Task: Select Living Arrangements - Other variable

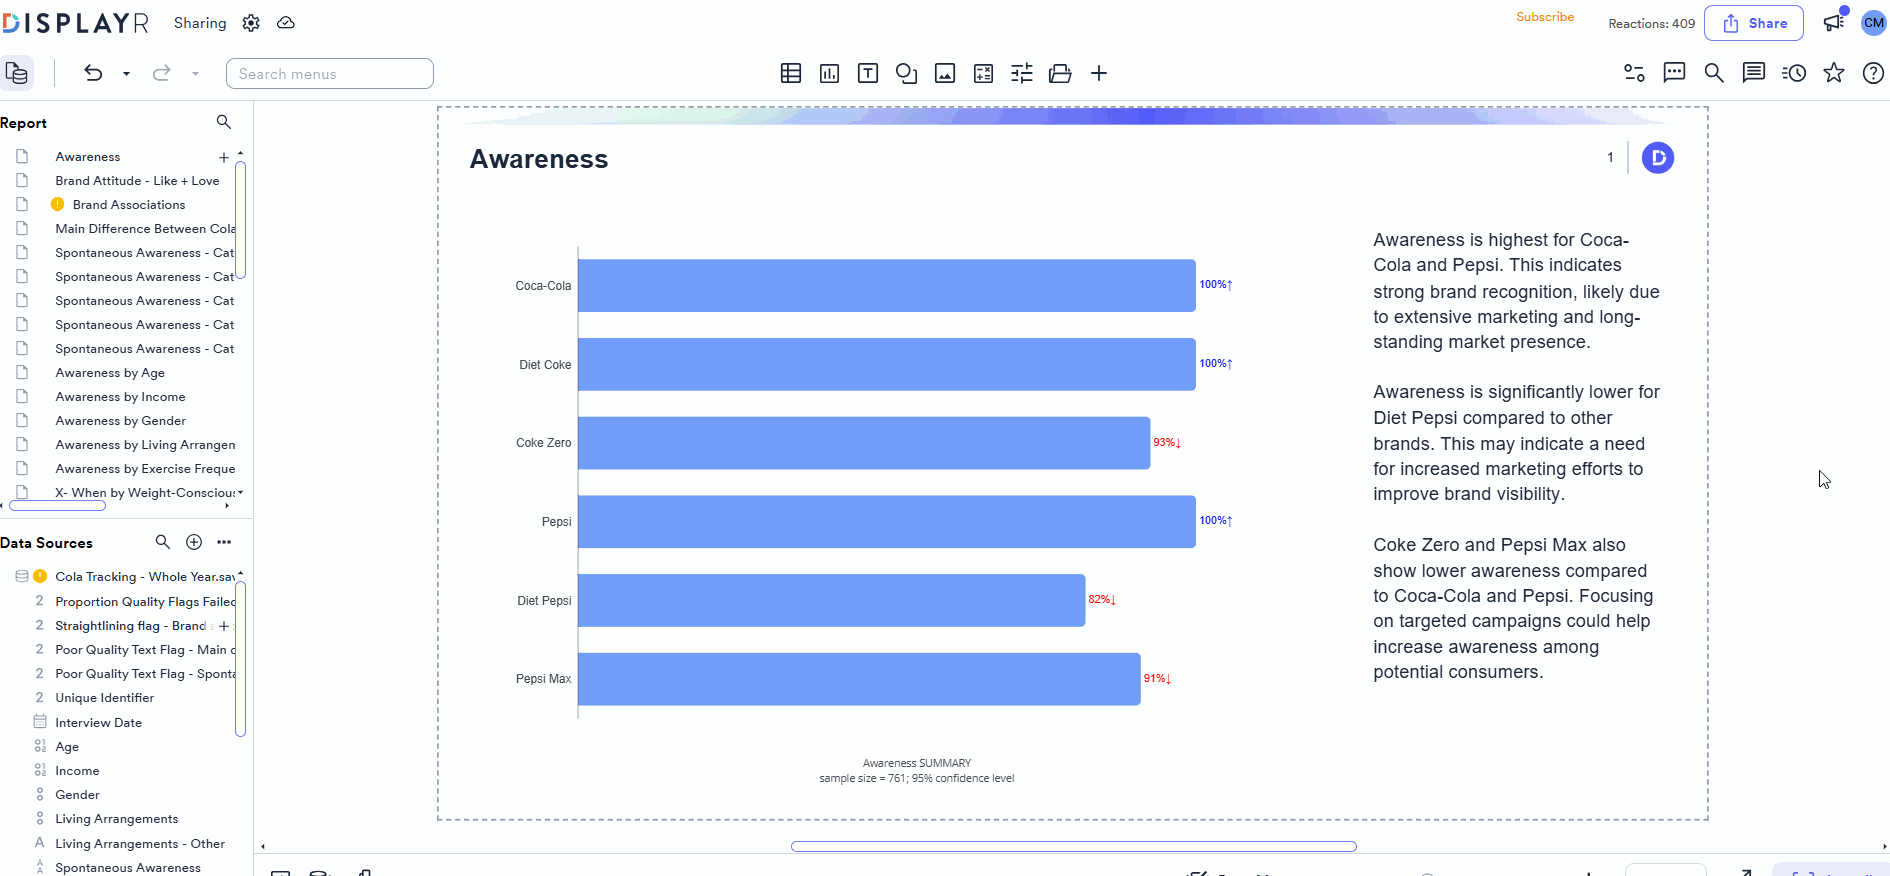Action: 140,844
